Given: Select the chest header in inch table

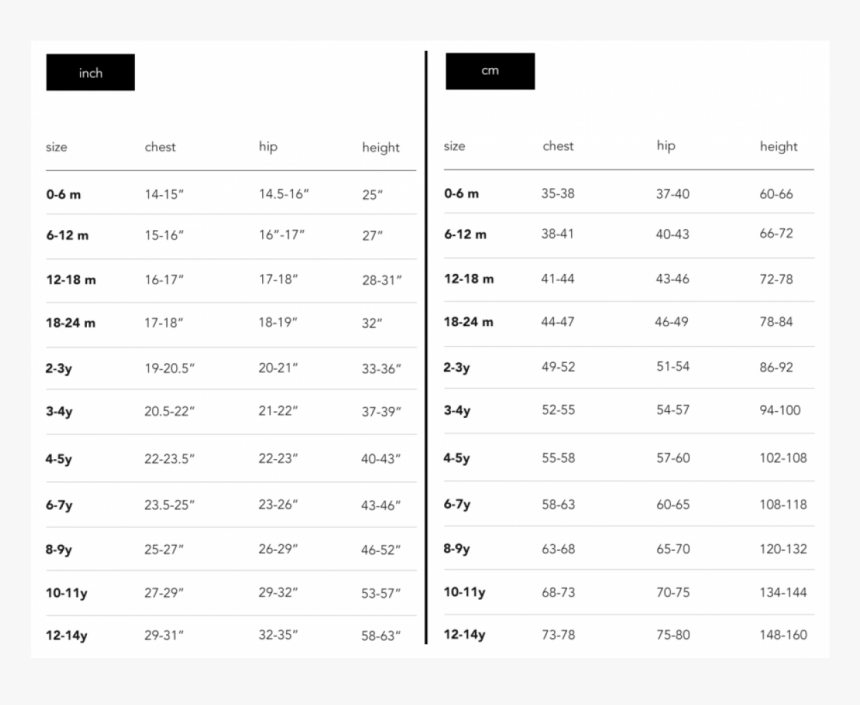Looking at the screenshot, I should coord(160,147).
